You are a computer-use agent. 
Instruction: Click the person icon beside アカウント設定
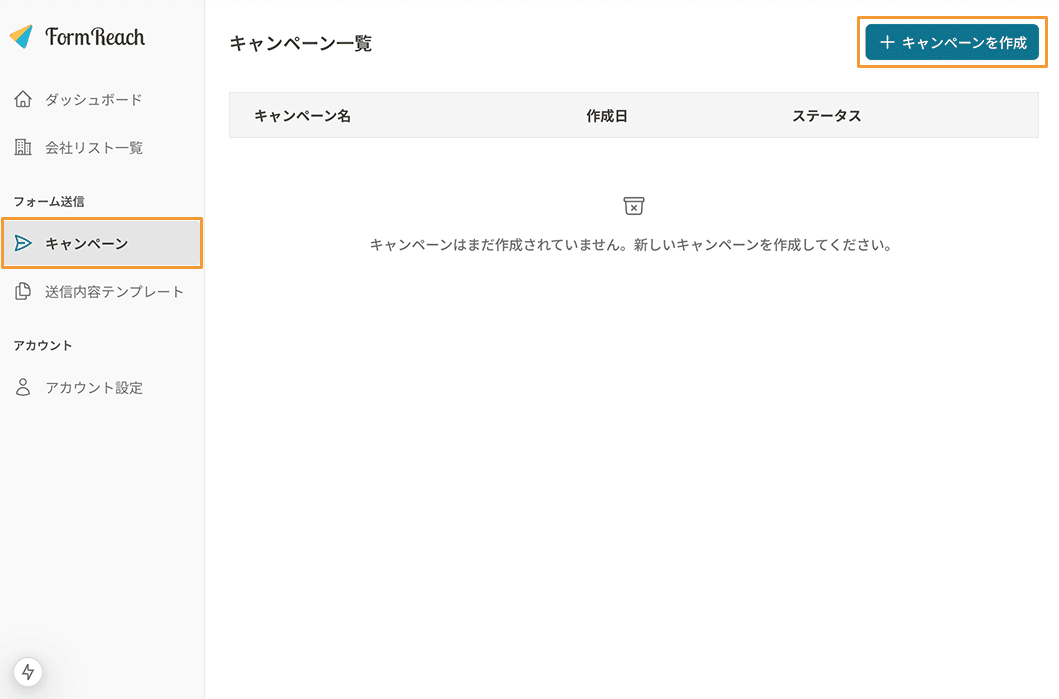pos(23,387)
